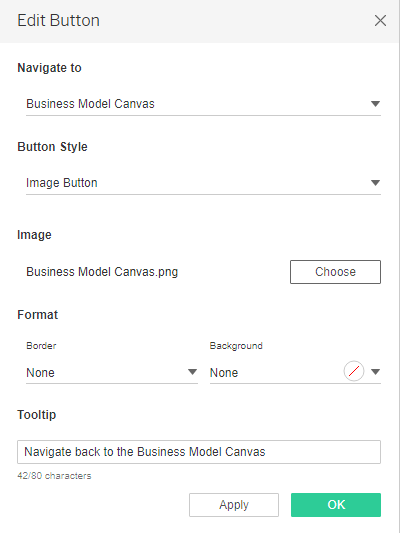Click the Format section heading
Image resolution: width=400 pixels, height=533 pixels.
tap(38, 315)
